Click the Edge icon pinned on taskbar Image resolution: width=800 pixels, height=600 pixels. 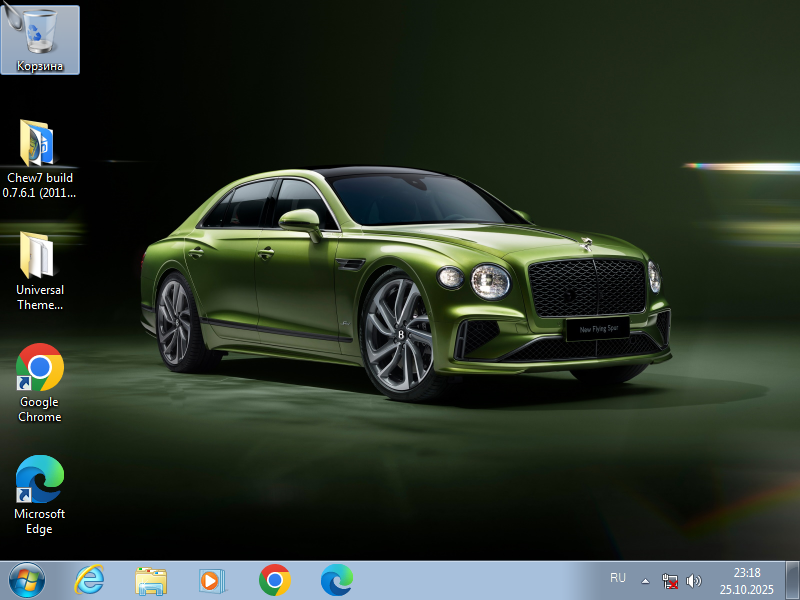(336, 580)
